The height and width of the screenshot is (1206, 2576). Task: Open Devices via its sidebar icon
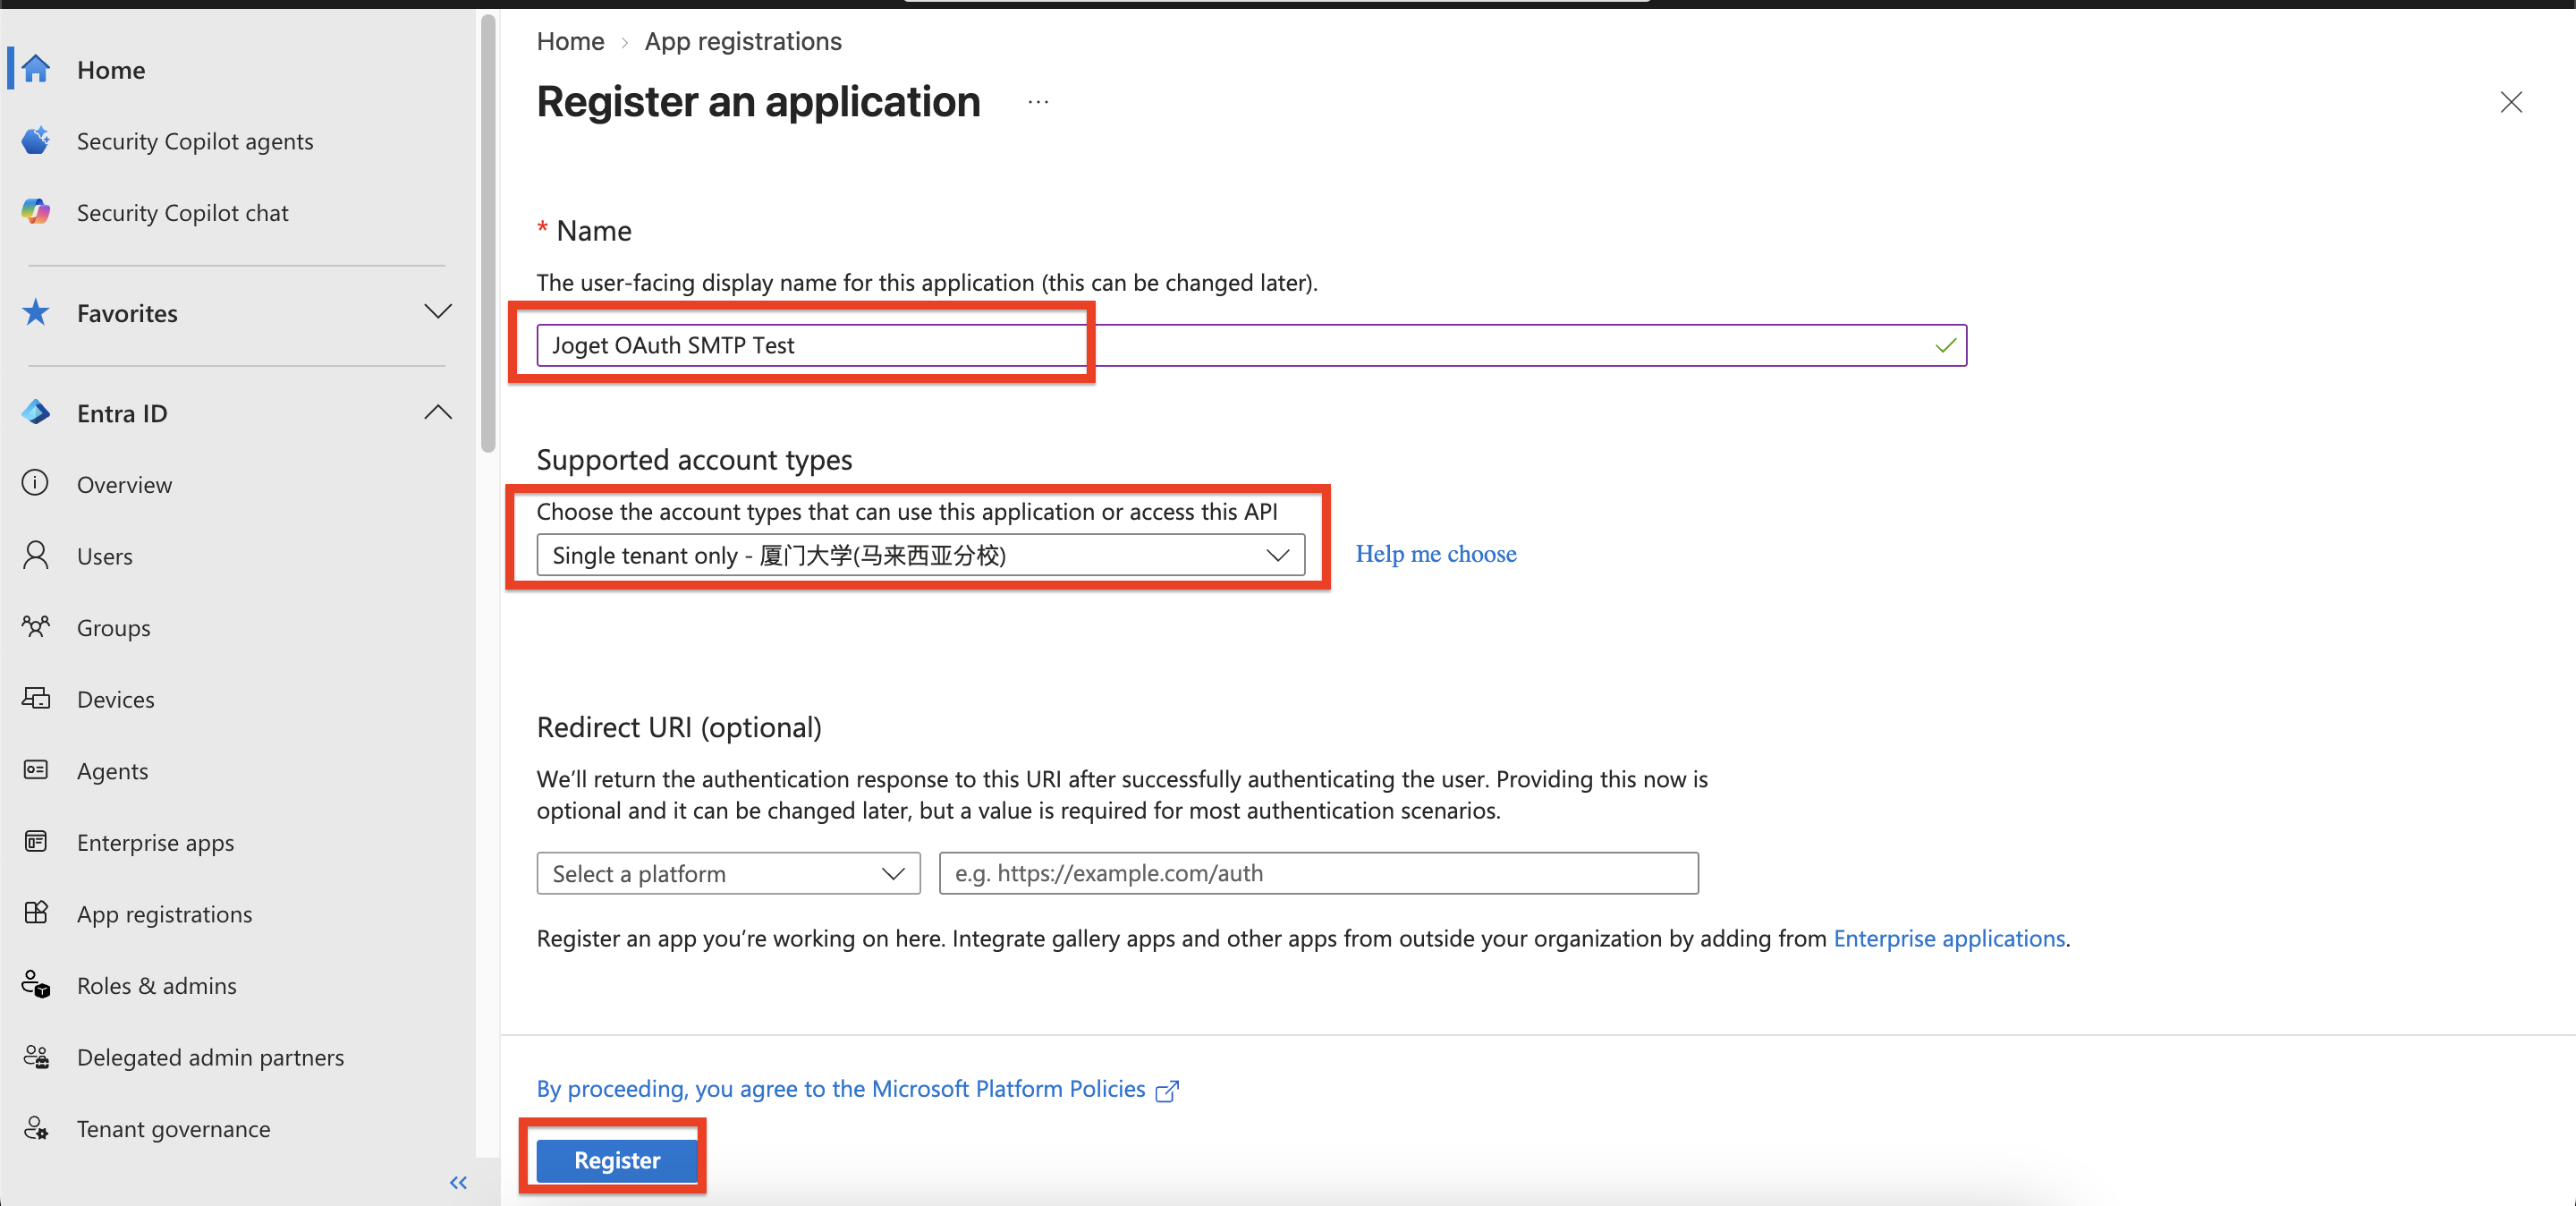(x=36, y=699)
